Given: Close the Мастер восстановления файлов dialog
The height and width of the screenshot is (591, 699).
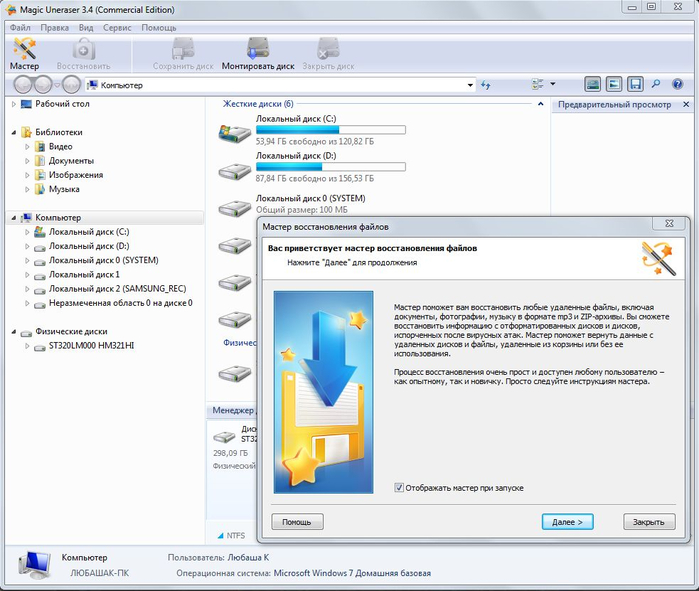Looking at the screenshot, I should tap(669, 223).
